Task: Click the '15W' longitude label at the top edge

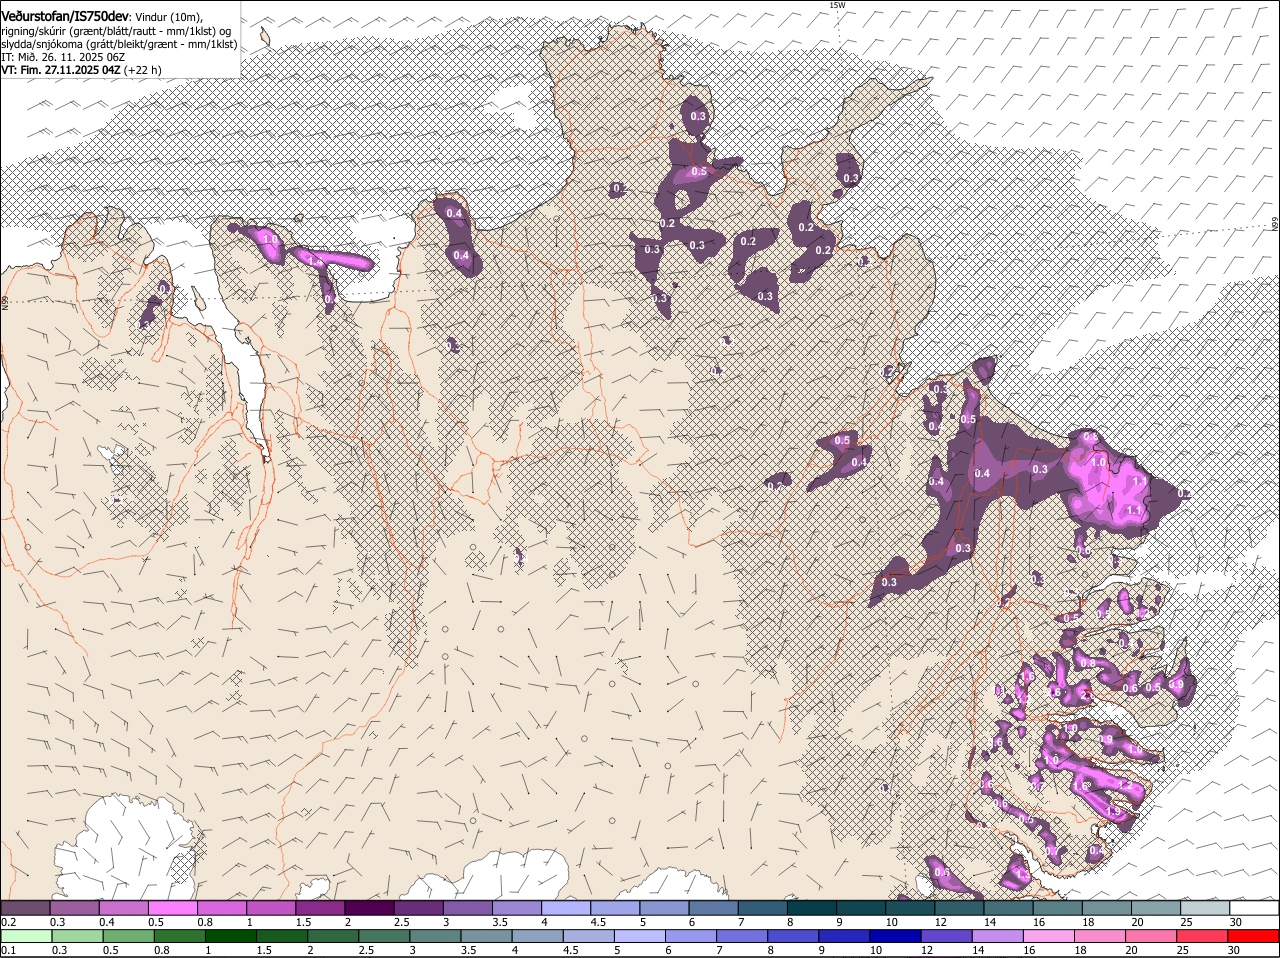Action: pos(837,5)
